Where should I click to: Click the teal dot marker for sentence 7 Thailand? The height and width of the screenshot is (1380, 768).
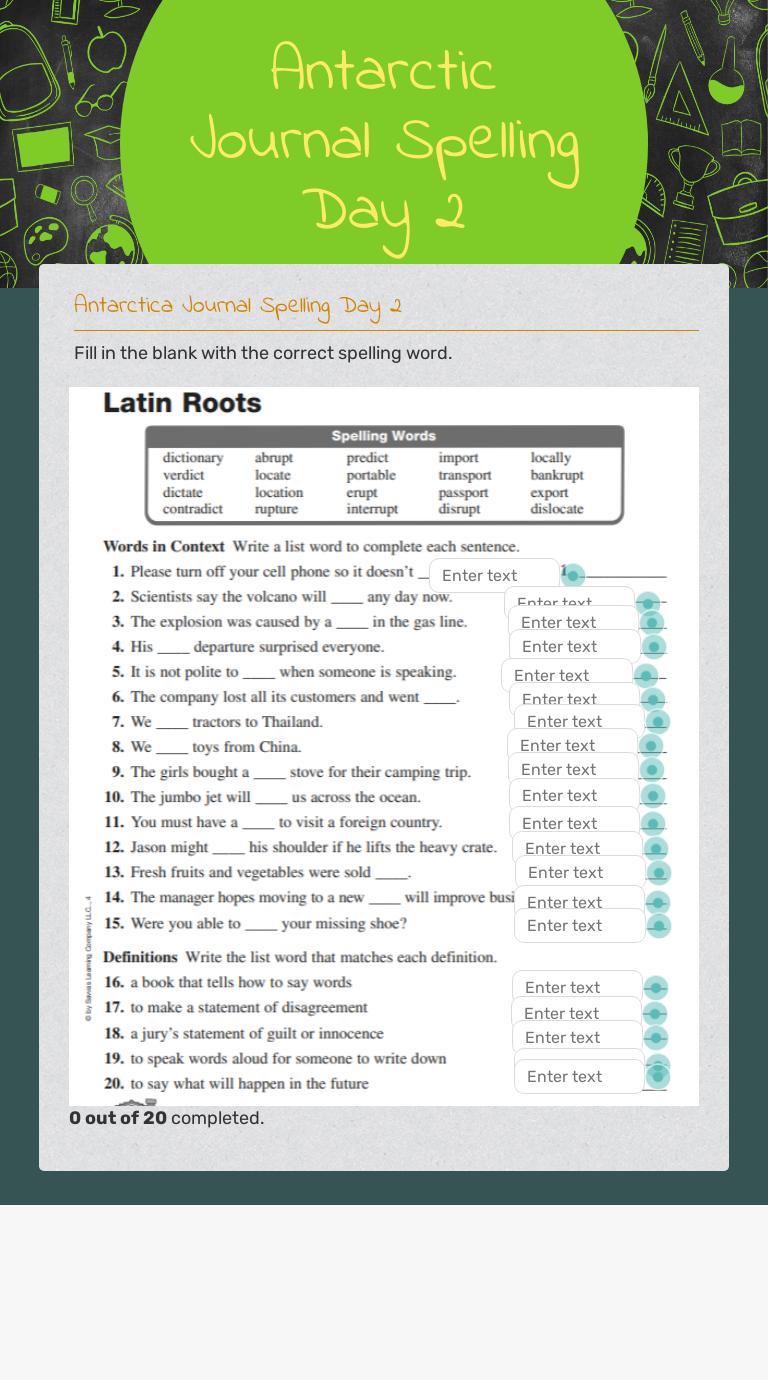pyautogui.click(x=658, y=722)
